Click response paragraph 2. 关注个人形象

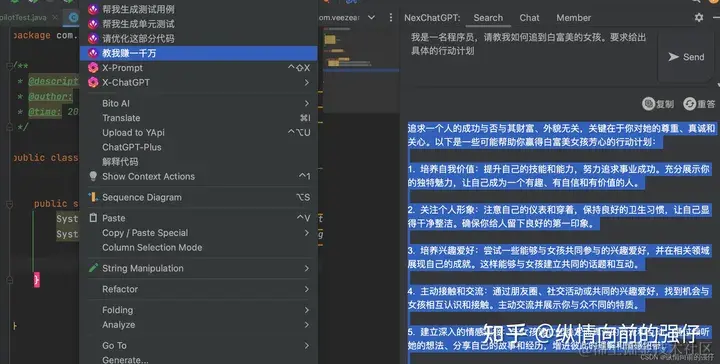559,217
